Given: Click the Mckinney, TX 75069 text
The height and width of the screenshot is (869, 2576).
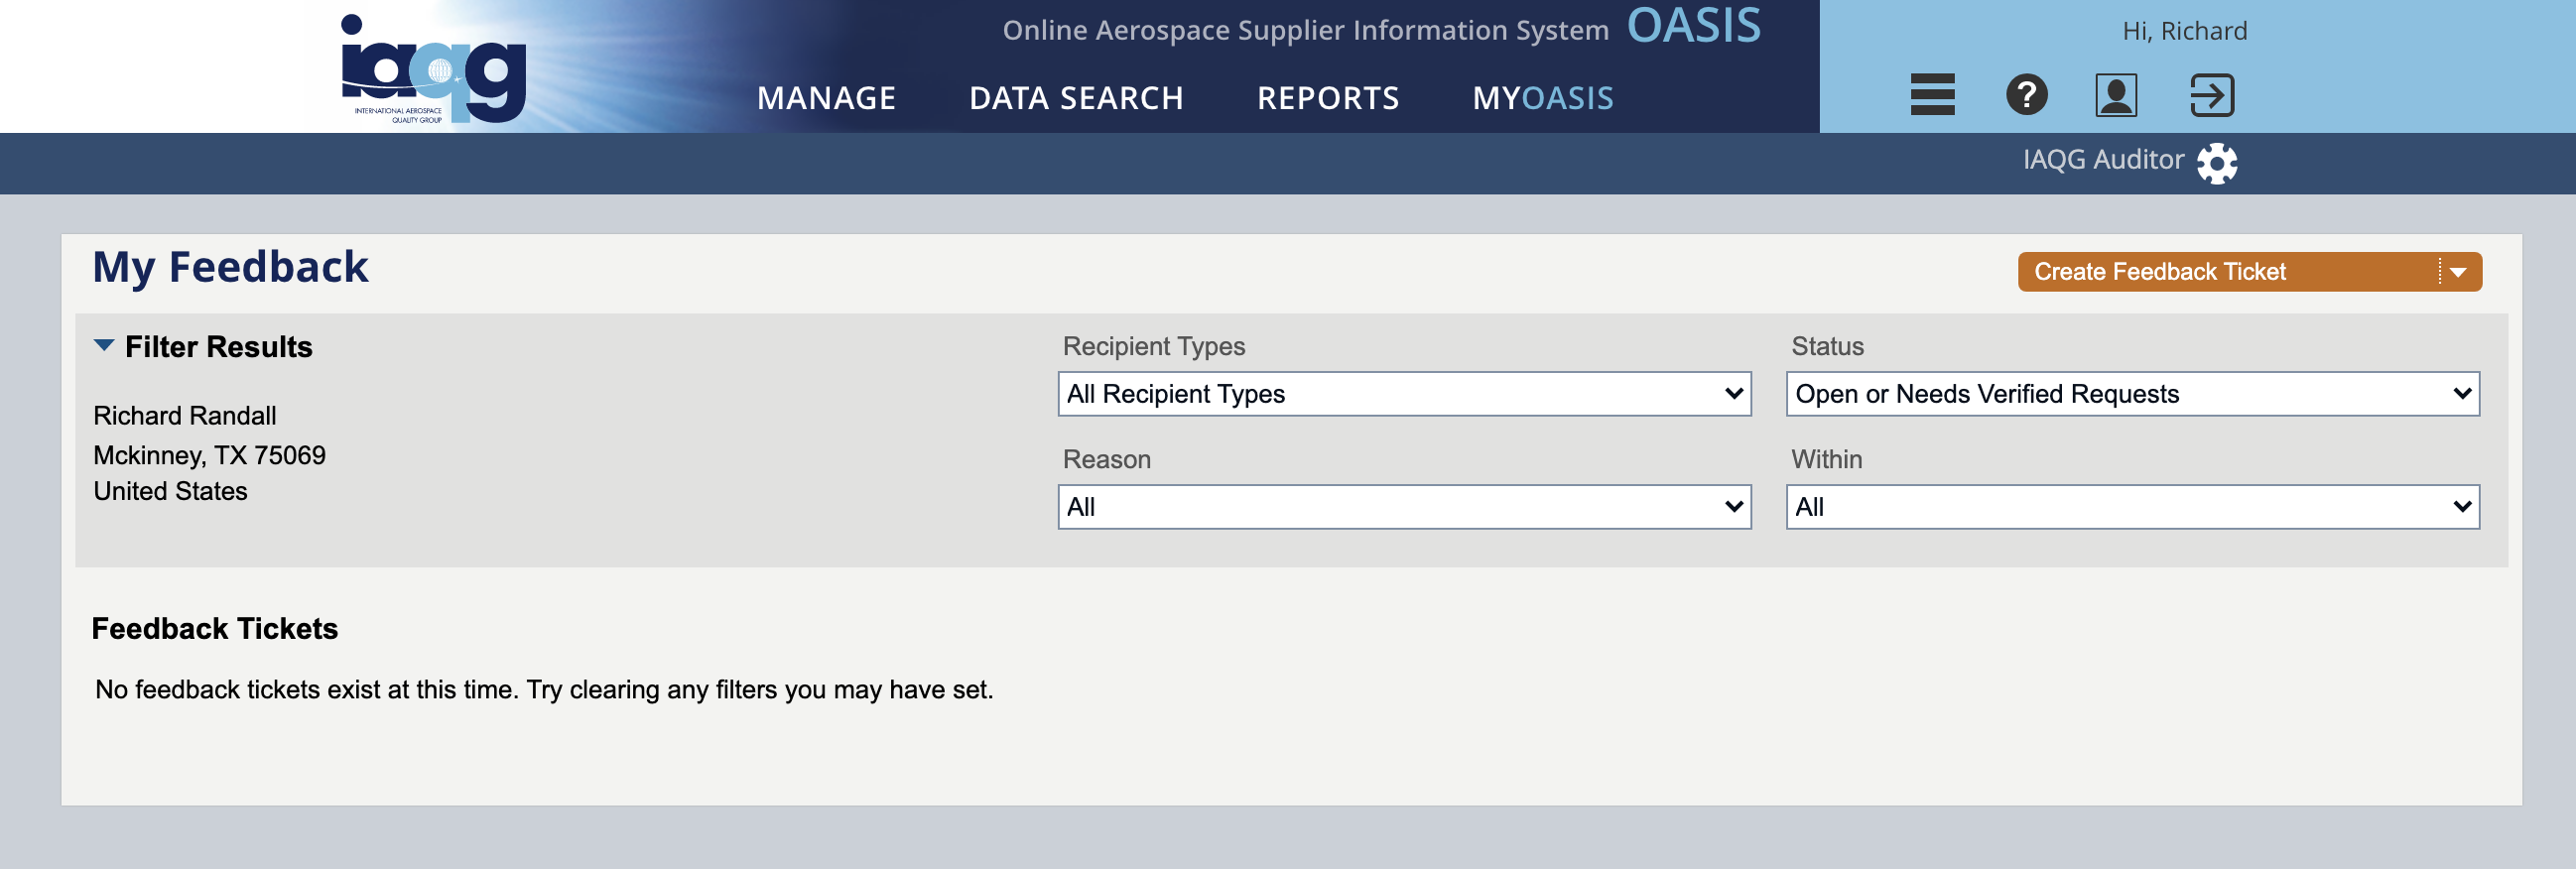Looking at the screenshot, I should (x=209, y=455).
